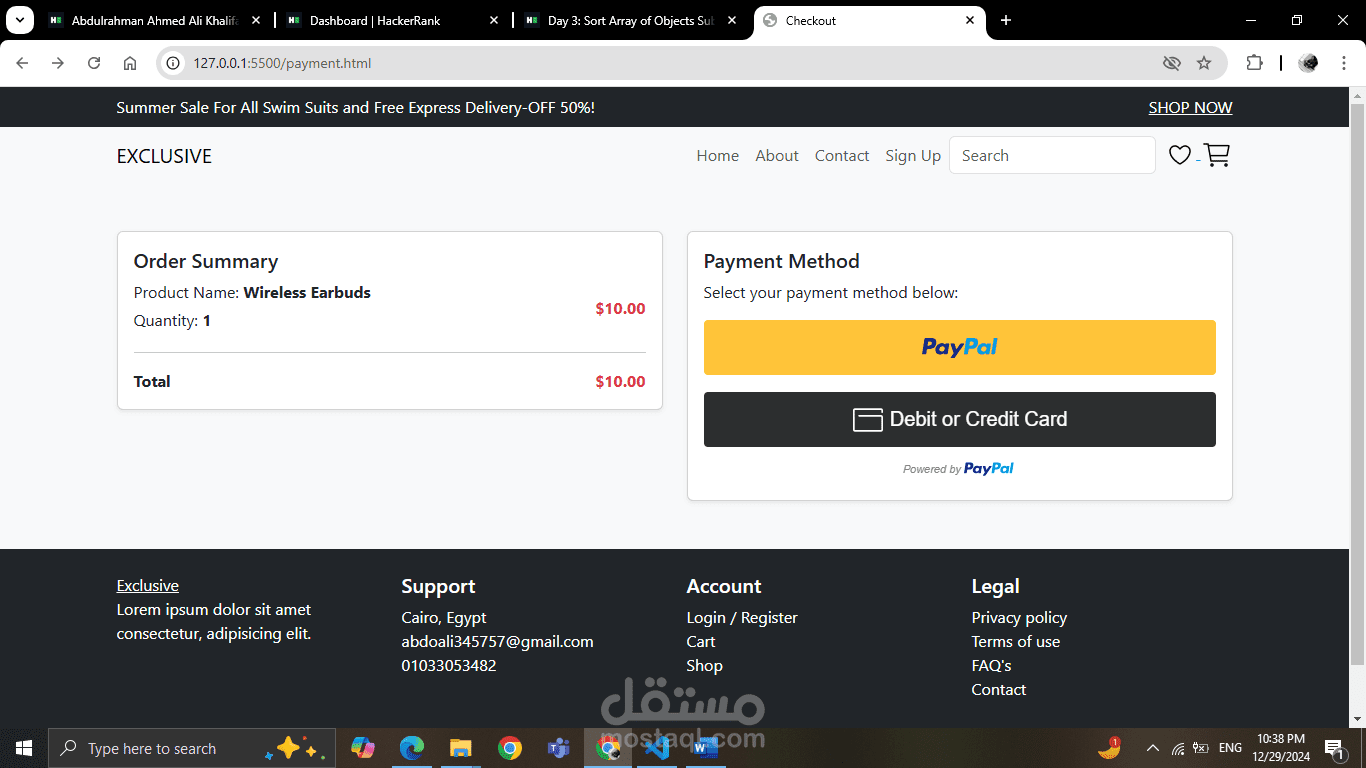This screenshot has height=768, width=1366.
Task: Open the Privacy policy footer link
Action: [x=1019, y=617]
